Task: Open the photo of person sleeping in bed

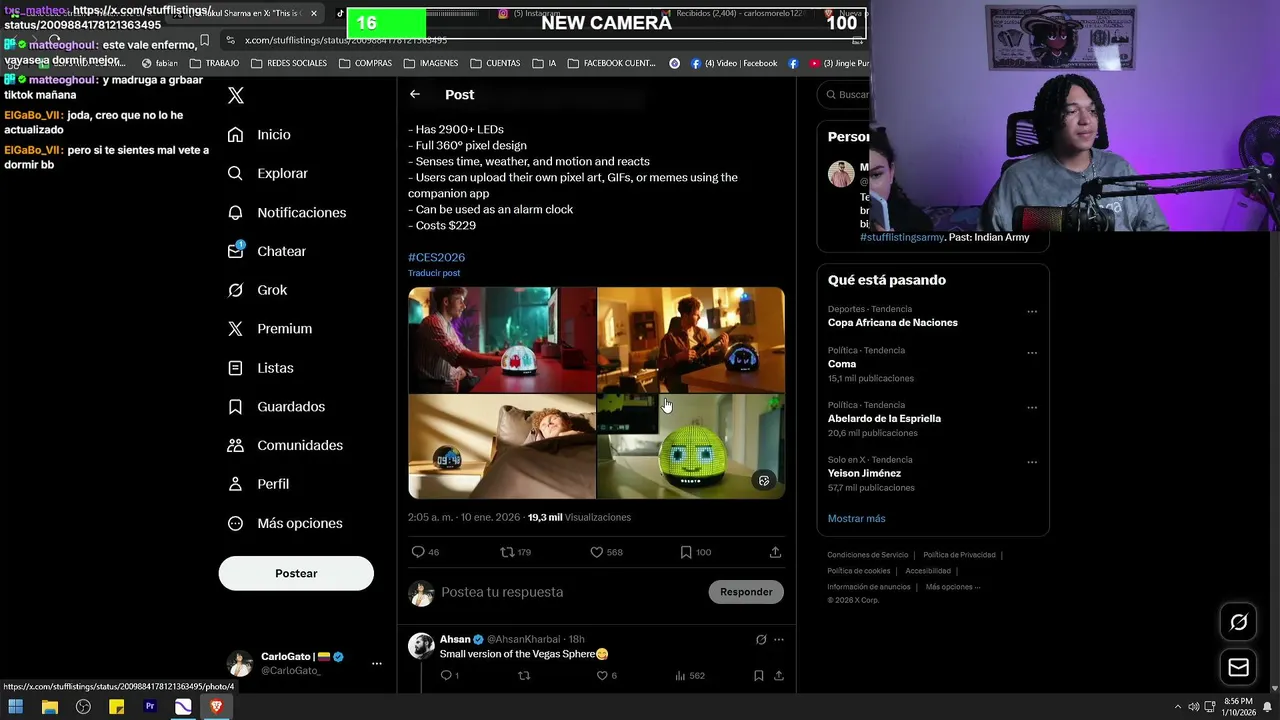Action: click(501, 446)
